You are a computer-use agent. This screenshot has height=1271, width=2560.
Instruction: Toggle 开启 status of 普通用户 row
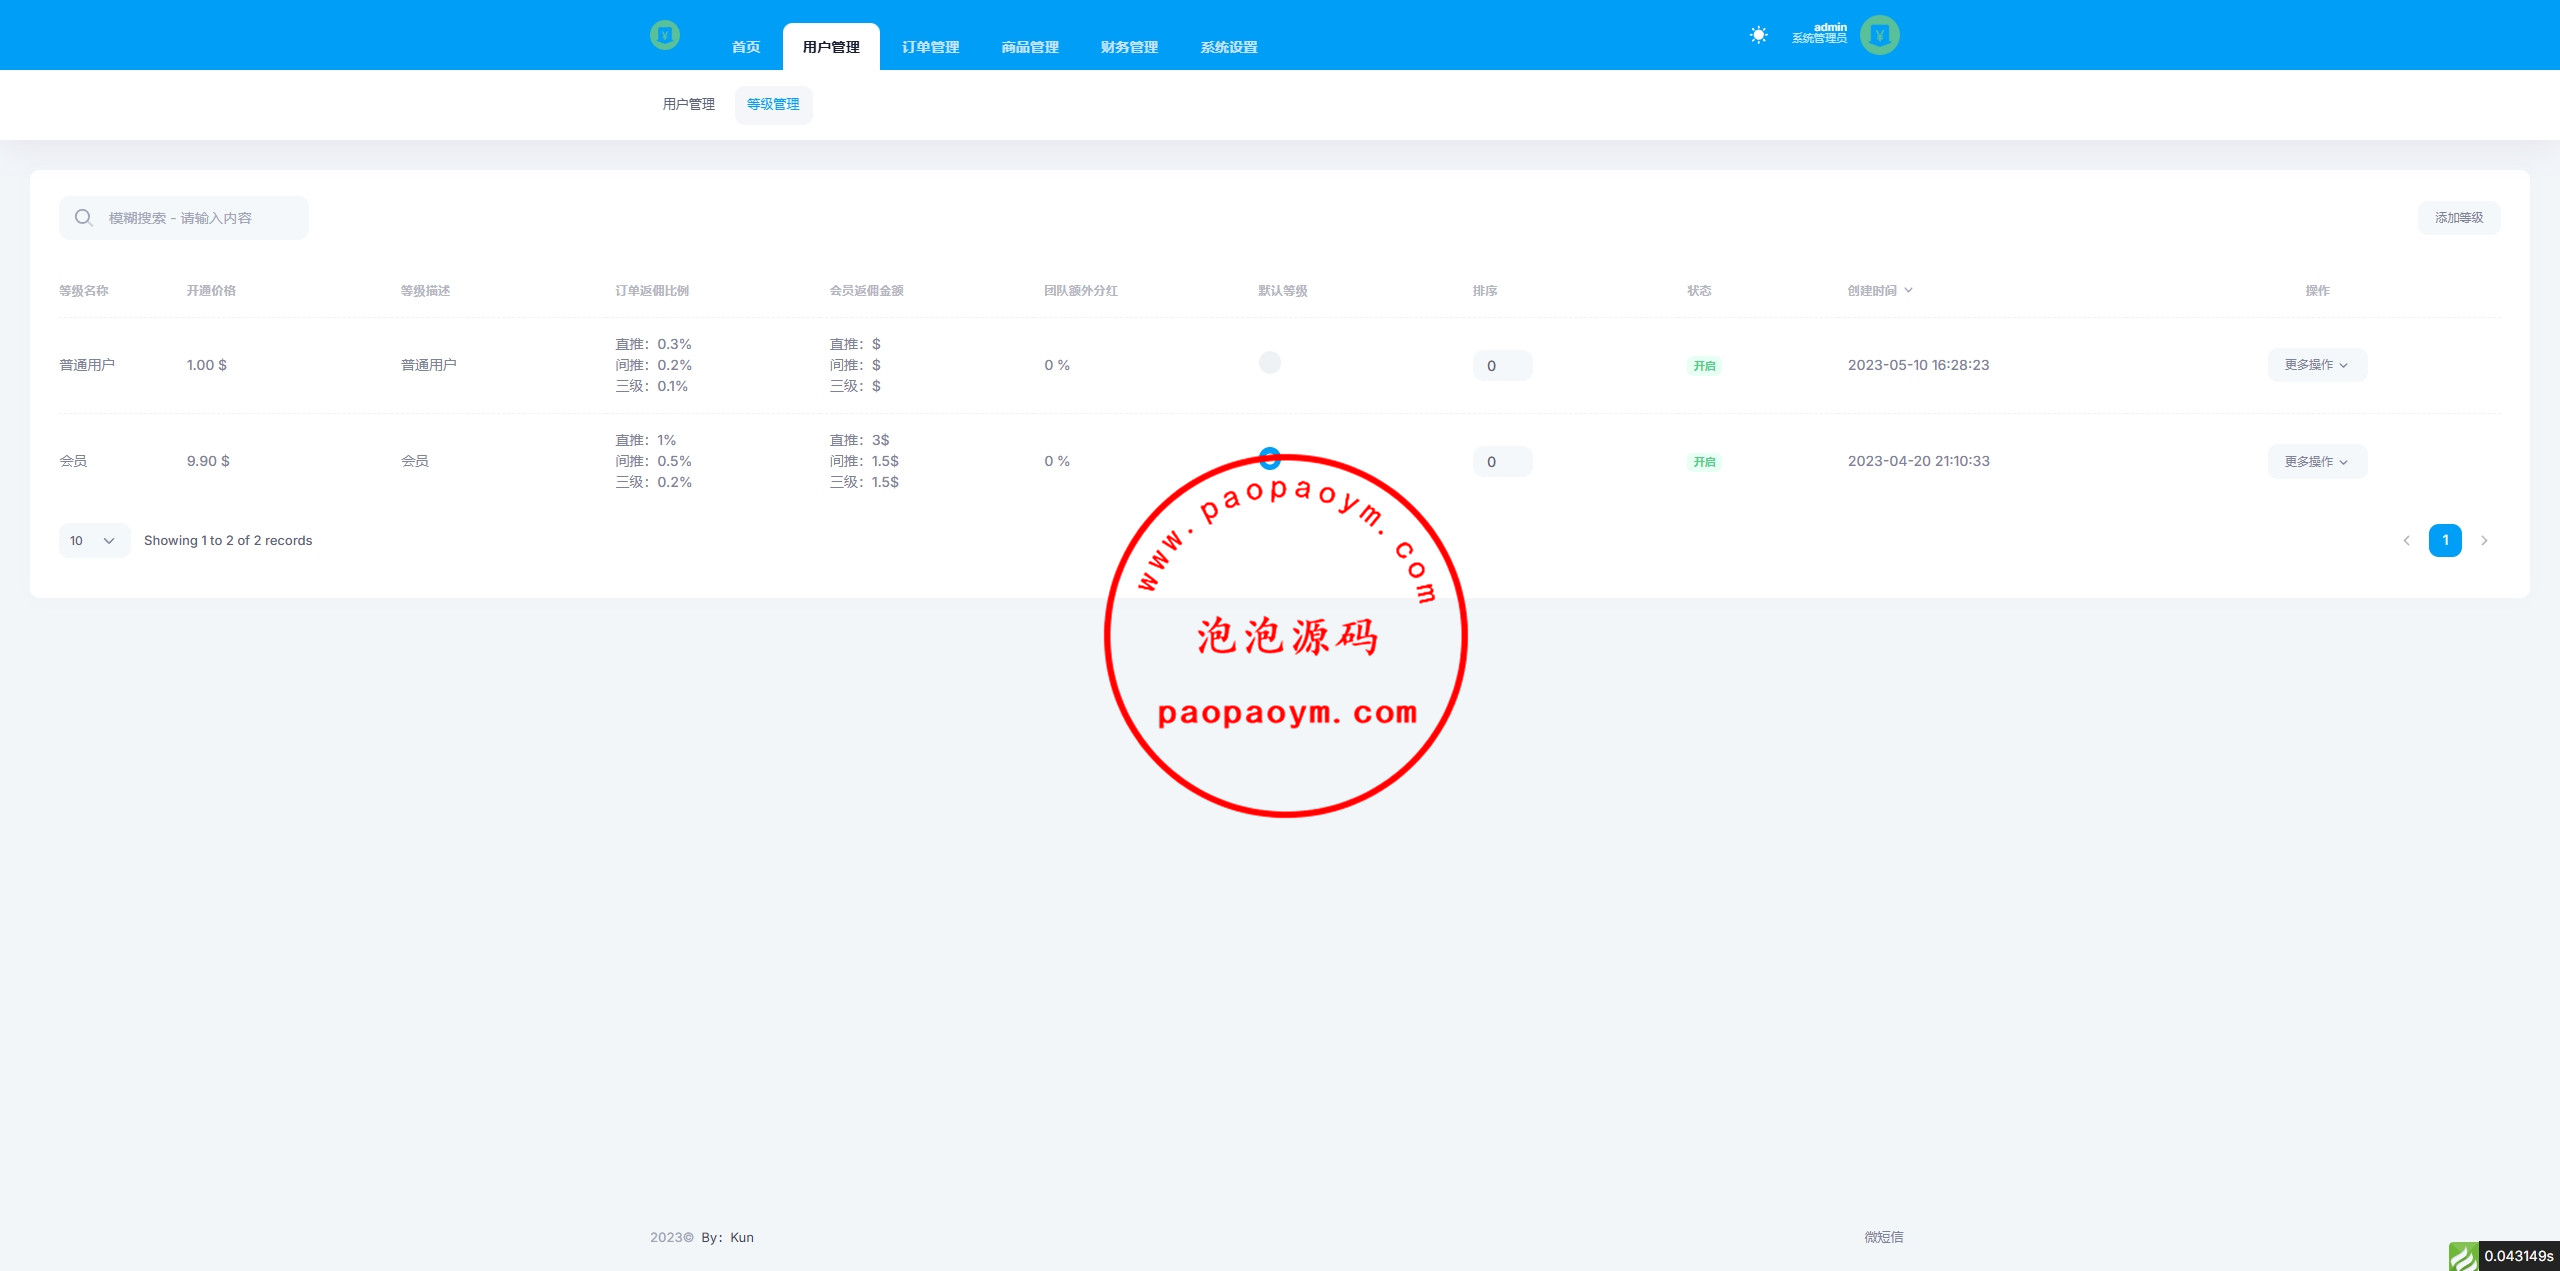[x=1704, y=366]
